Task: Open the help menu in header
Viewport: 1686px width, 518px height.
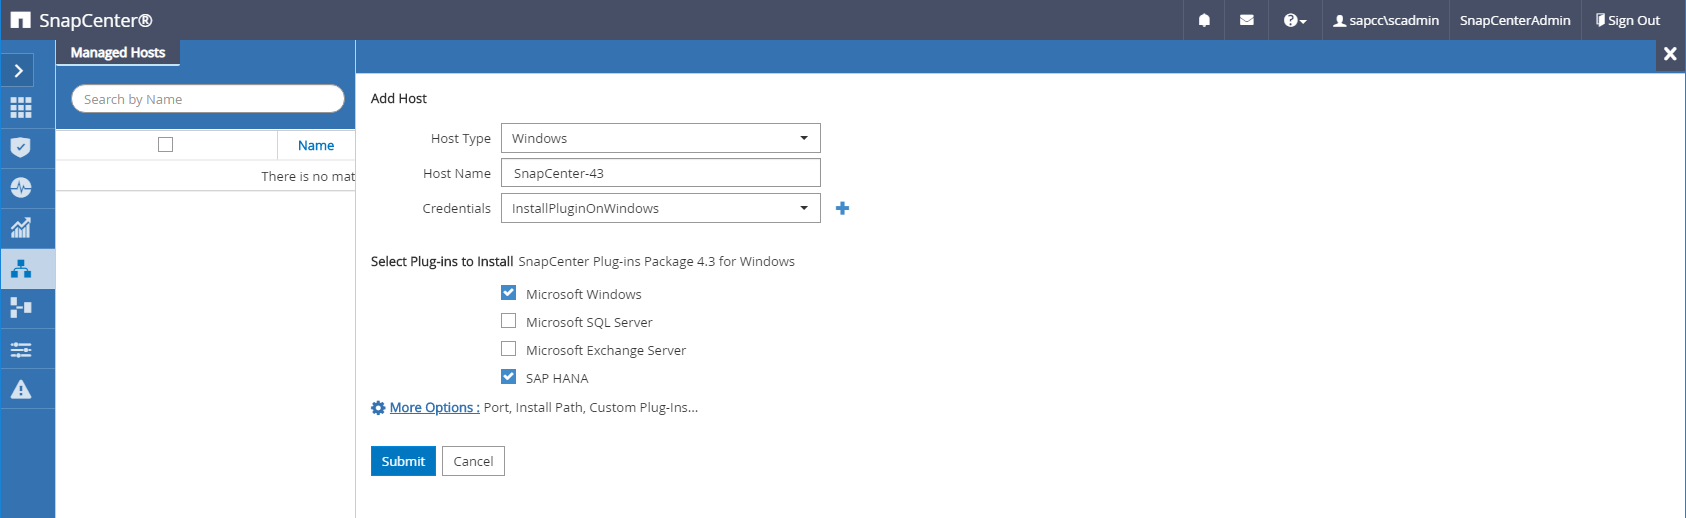Action: pyautogui.click(x=1294, y=20)
